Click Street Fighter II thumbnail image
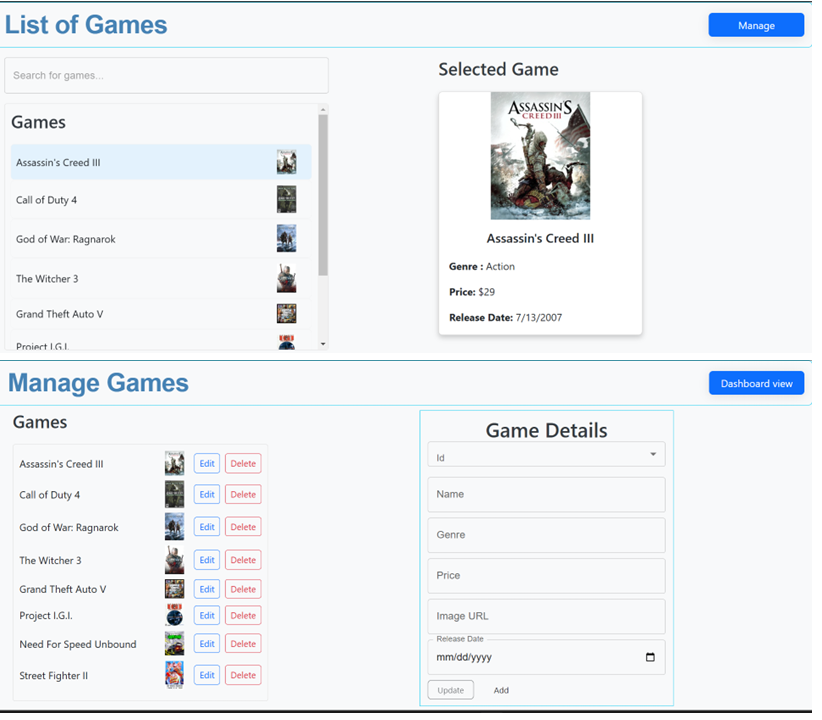This screenshot has height=720, width=822. click(174, 675)
